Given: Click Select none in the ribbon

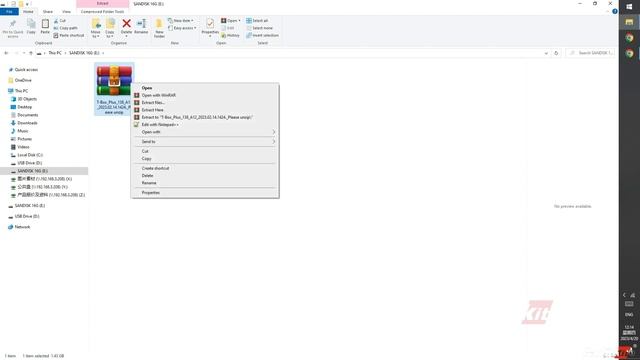Looking at the screenshot, I should pos(260,28).
